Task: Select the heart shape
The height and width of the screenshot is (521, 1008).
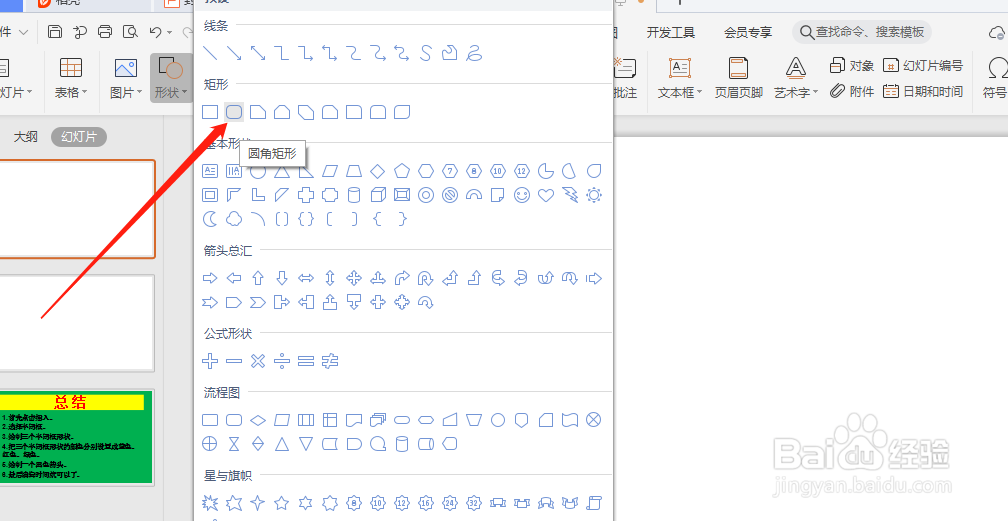Action: (x=546, y=195)
